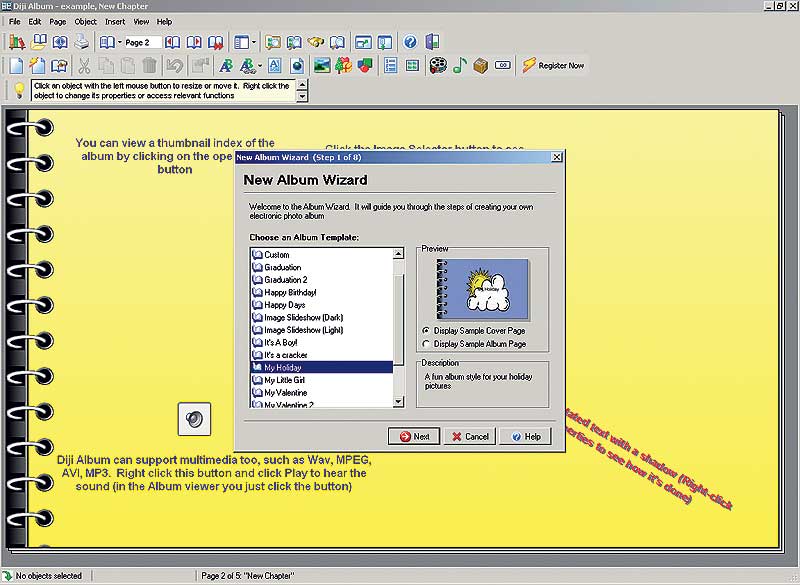
Task: Select the Custom album template
Action: [322, 255]
